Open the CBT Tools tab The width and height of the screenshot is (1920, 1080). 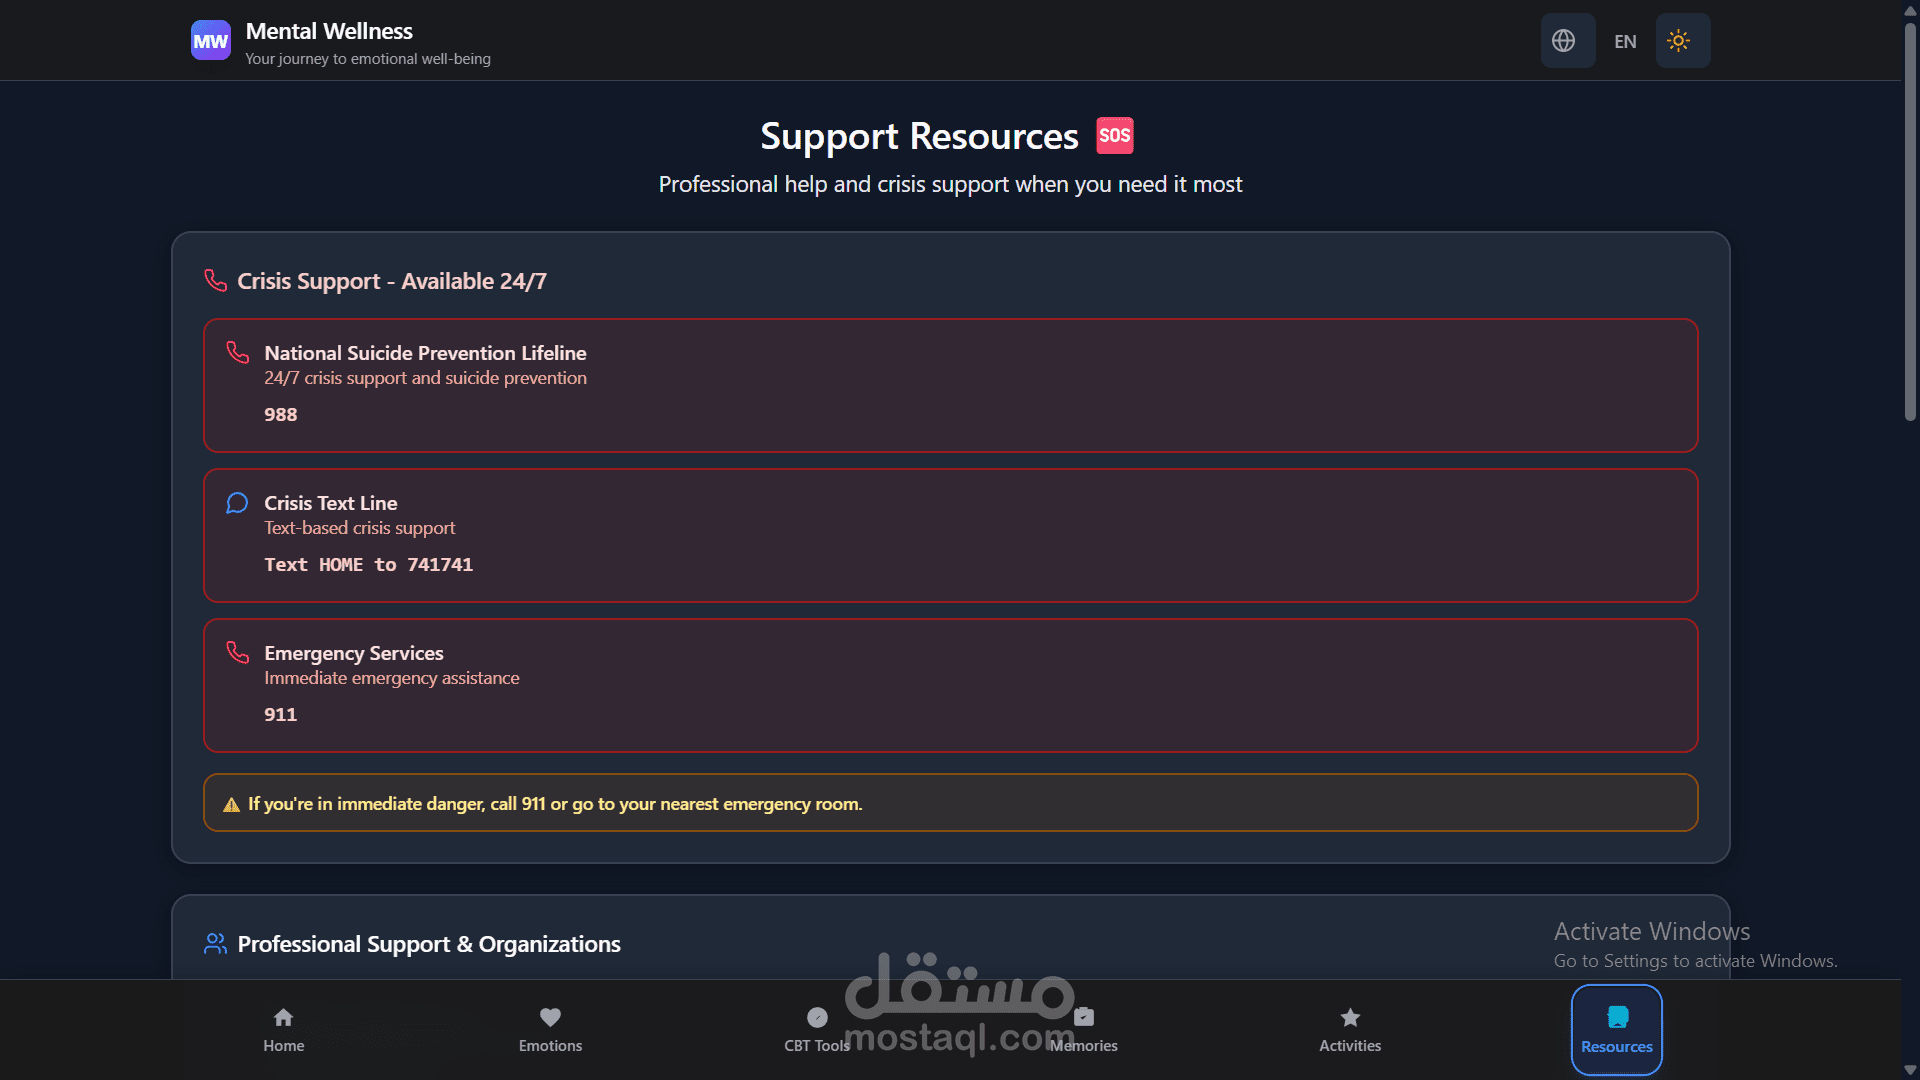[x=817, y=1030]
